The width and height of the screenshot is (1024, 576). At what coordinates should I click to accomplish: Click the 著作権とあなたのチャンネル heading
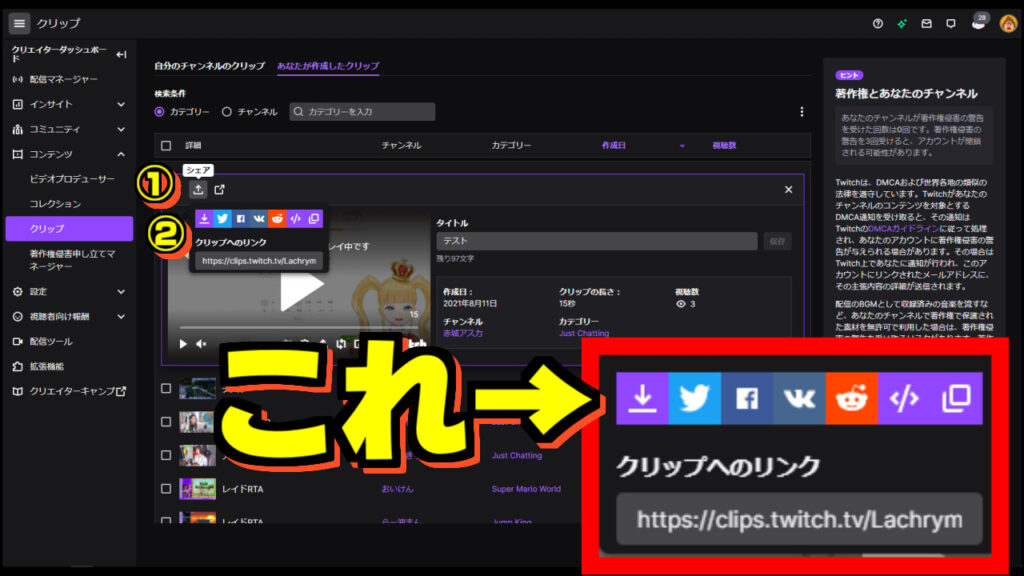pos(906,93)
